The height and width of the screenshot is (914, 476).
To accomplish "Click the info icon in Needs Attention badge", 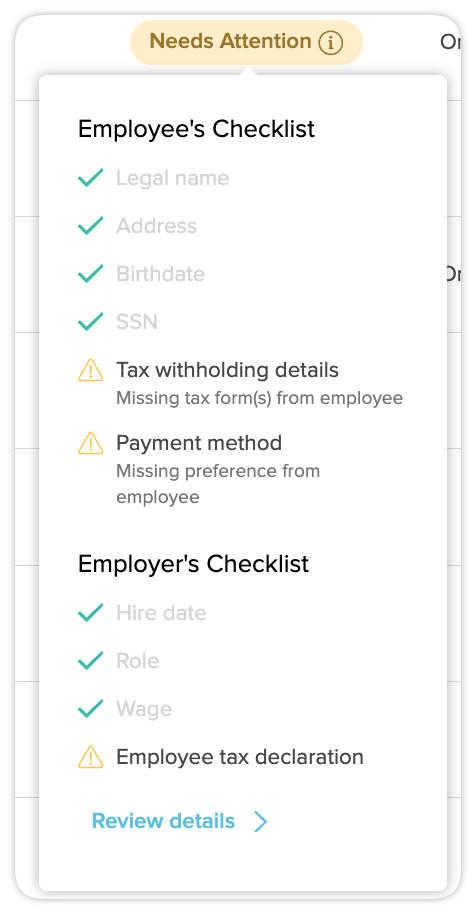I will (330, 43).
